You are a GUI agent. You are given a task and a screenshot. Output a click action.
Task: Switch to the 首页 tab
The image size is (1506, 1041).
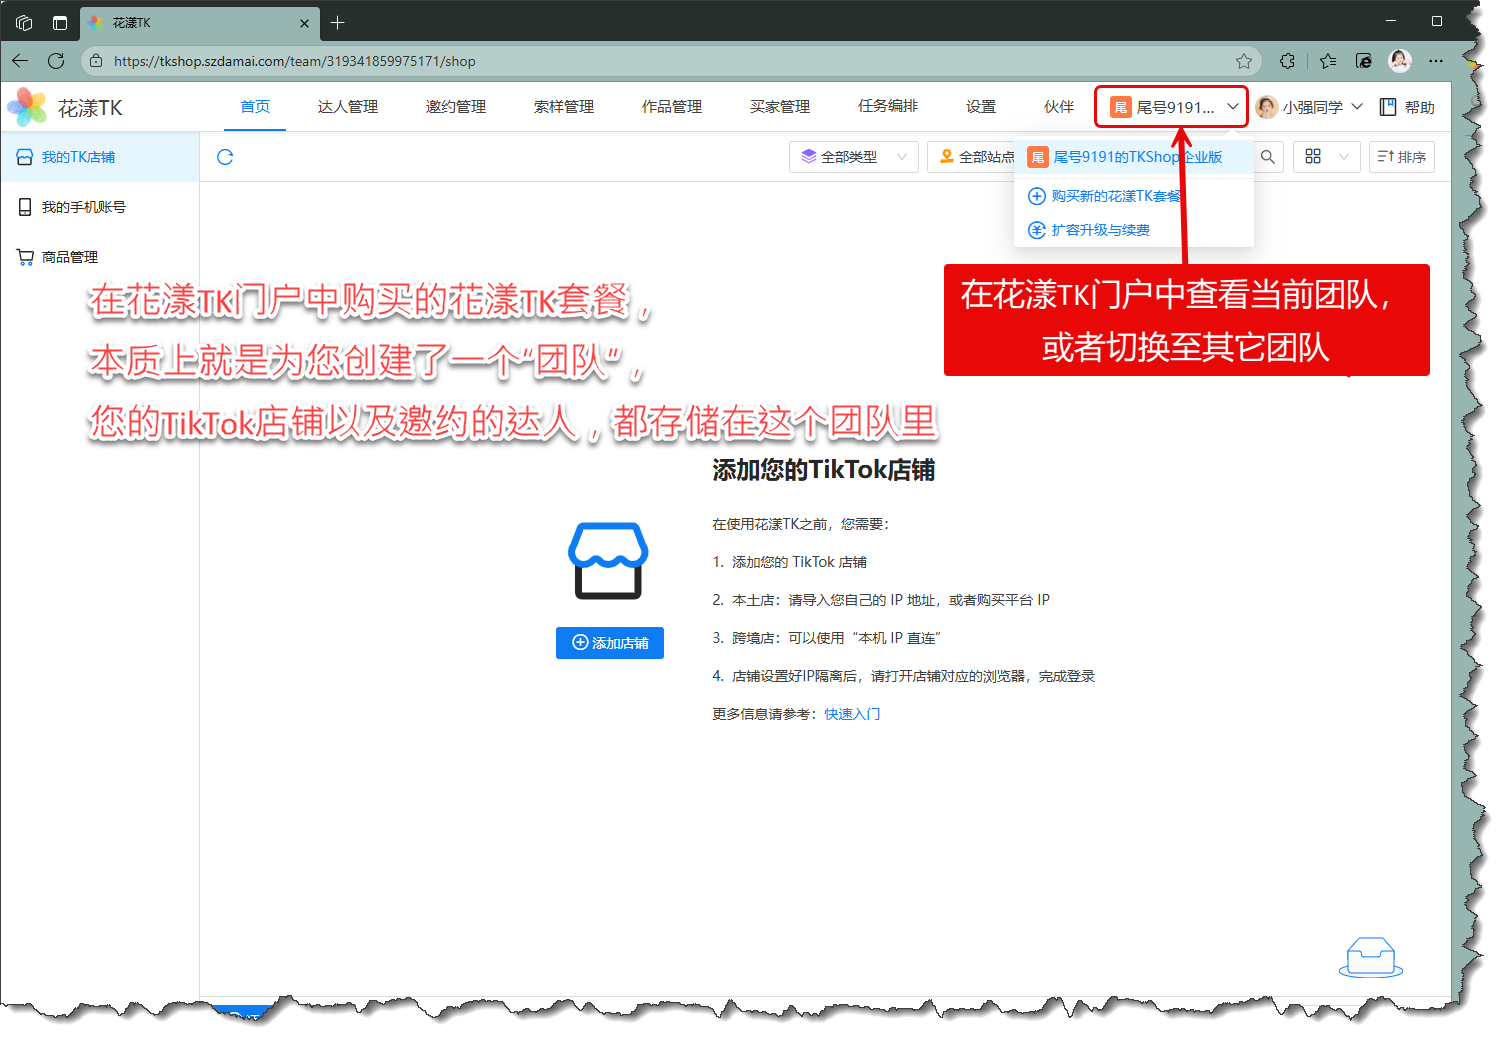point(255,106)
